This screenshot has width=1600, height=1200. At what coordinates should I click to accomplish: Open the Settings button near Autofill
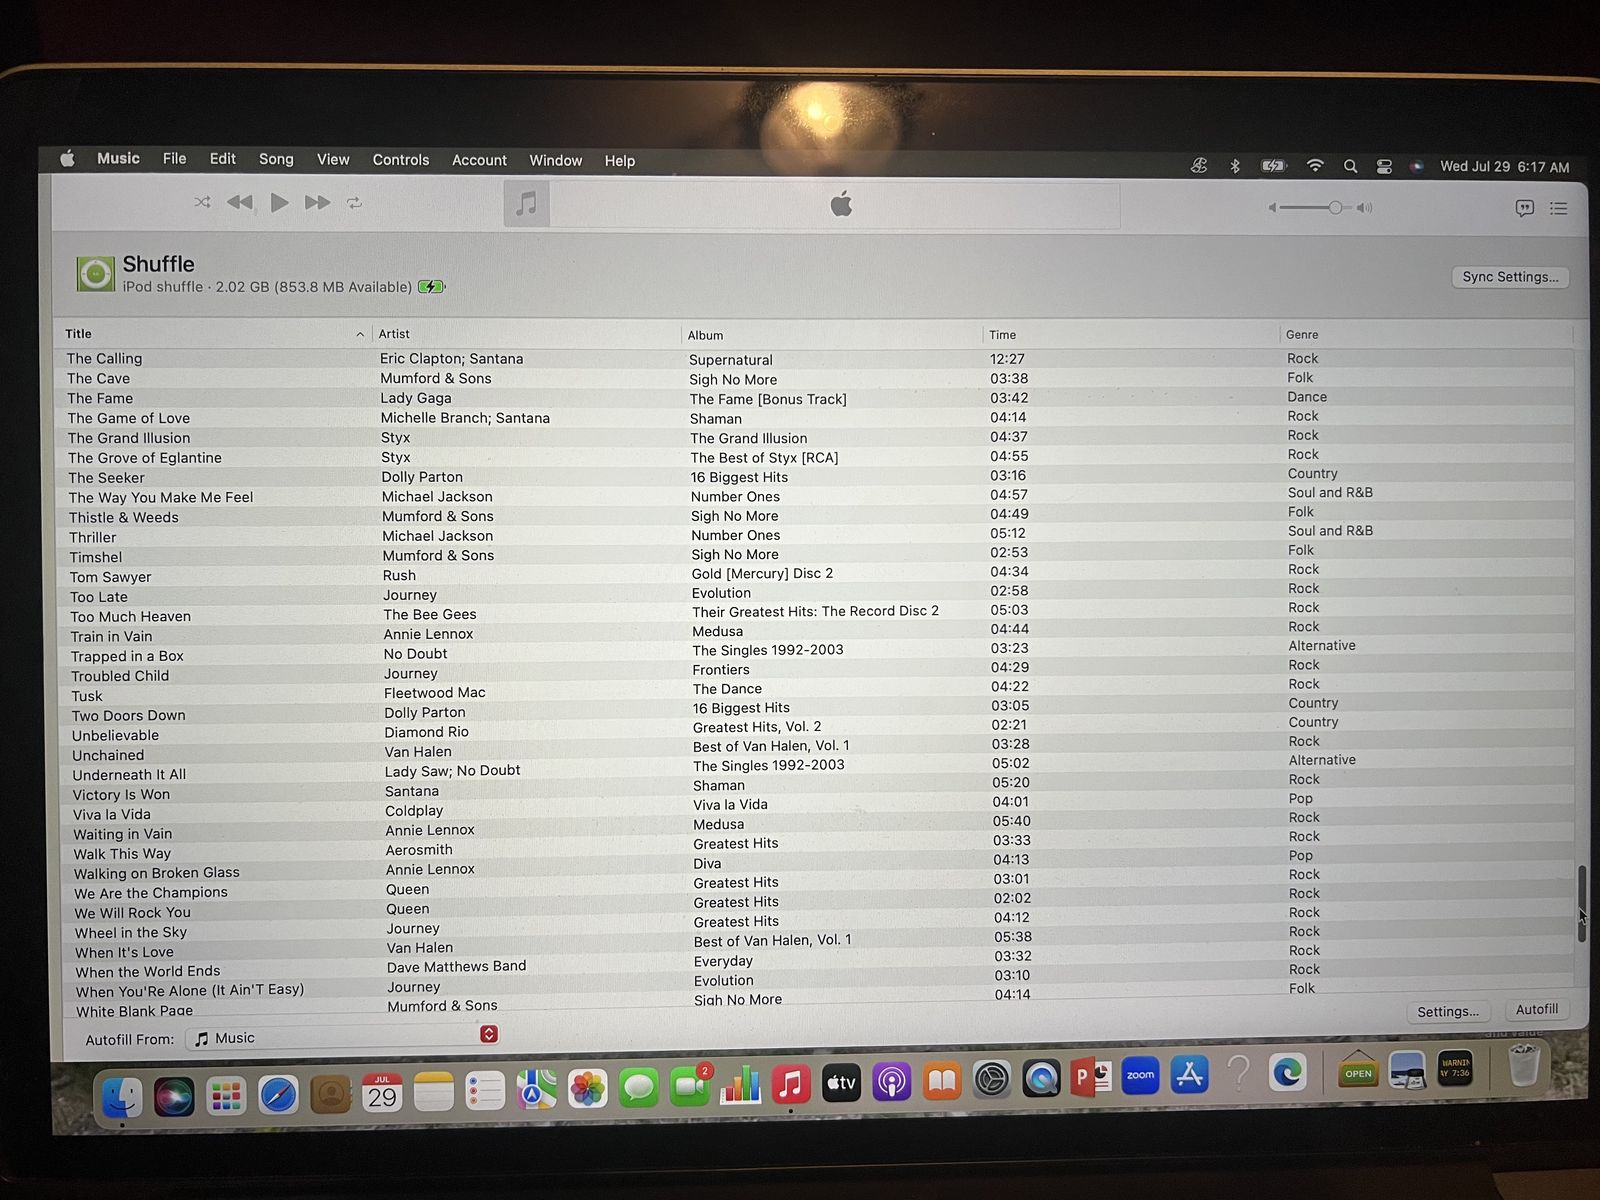tap(1447, 1011)
